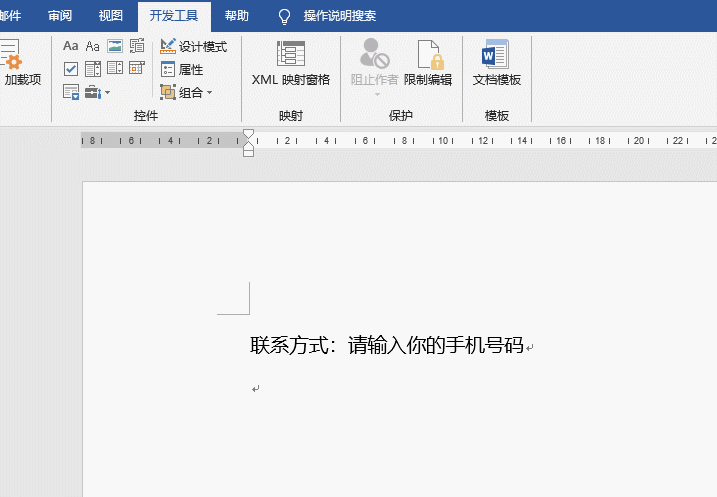The width and height of the screenshot is (717, 497).
Task: Switch to the 帮助 help tab
Action: 237,16
